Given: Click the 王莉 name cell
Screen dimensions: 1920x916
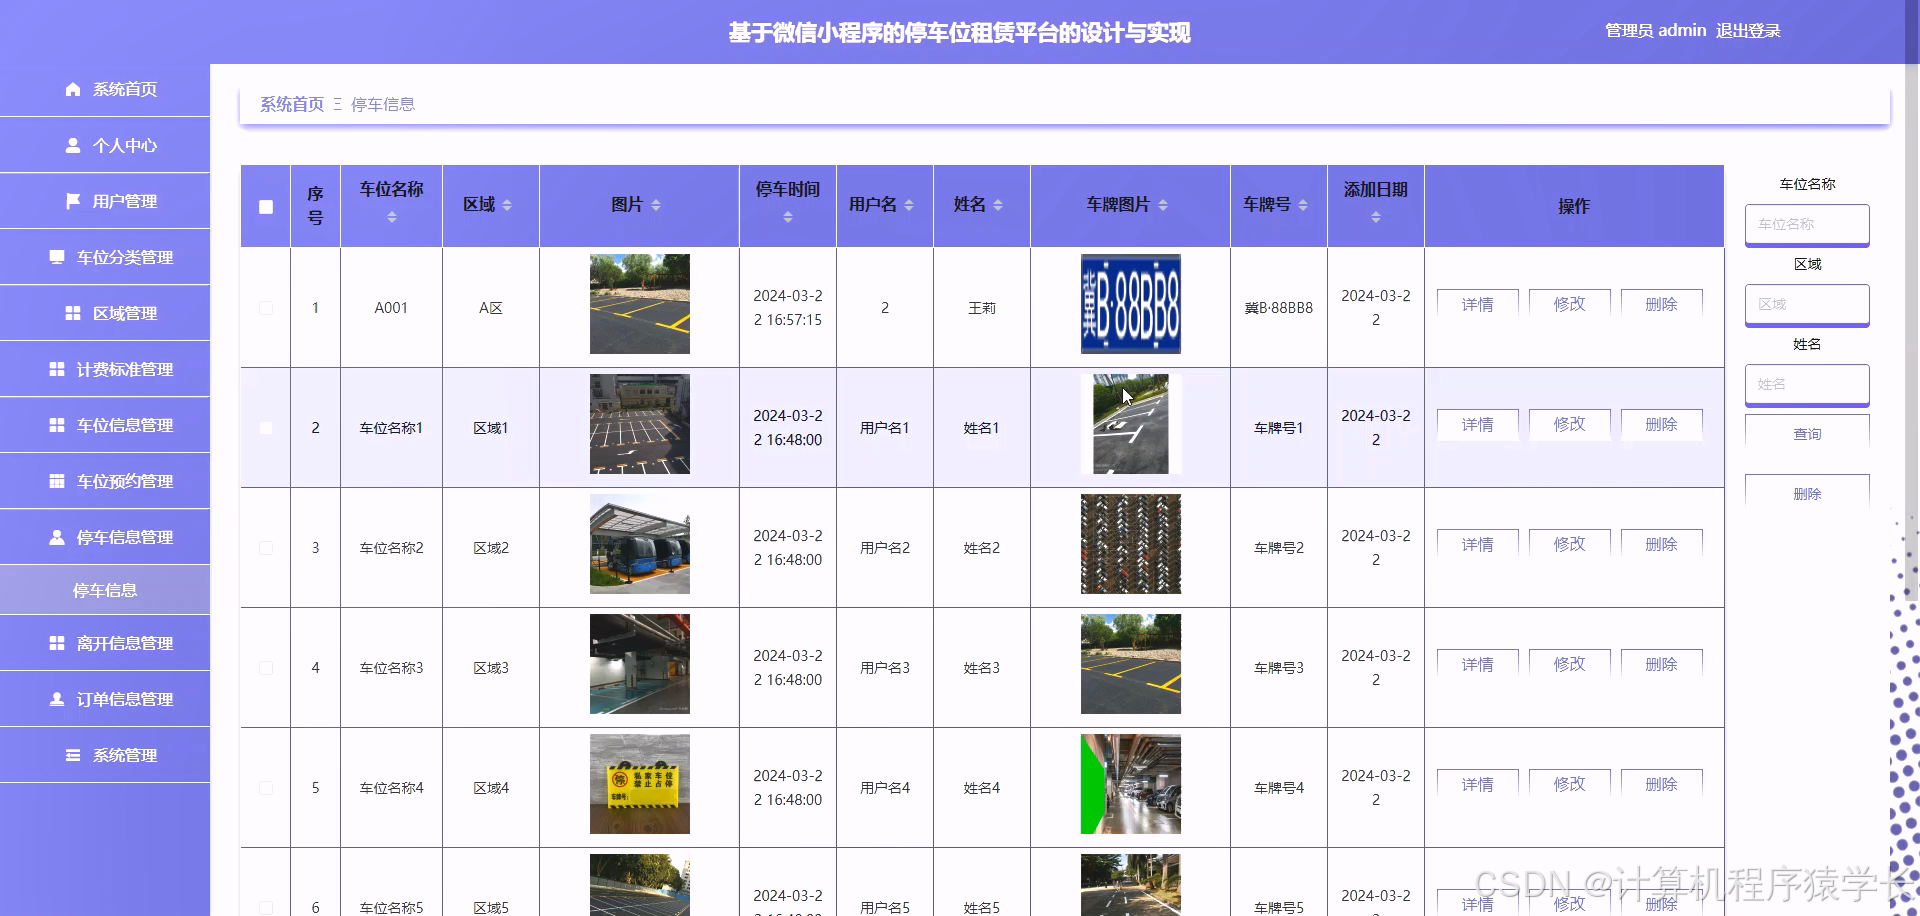Looking at the screenshot, I should coord(982,308).
